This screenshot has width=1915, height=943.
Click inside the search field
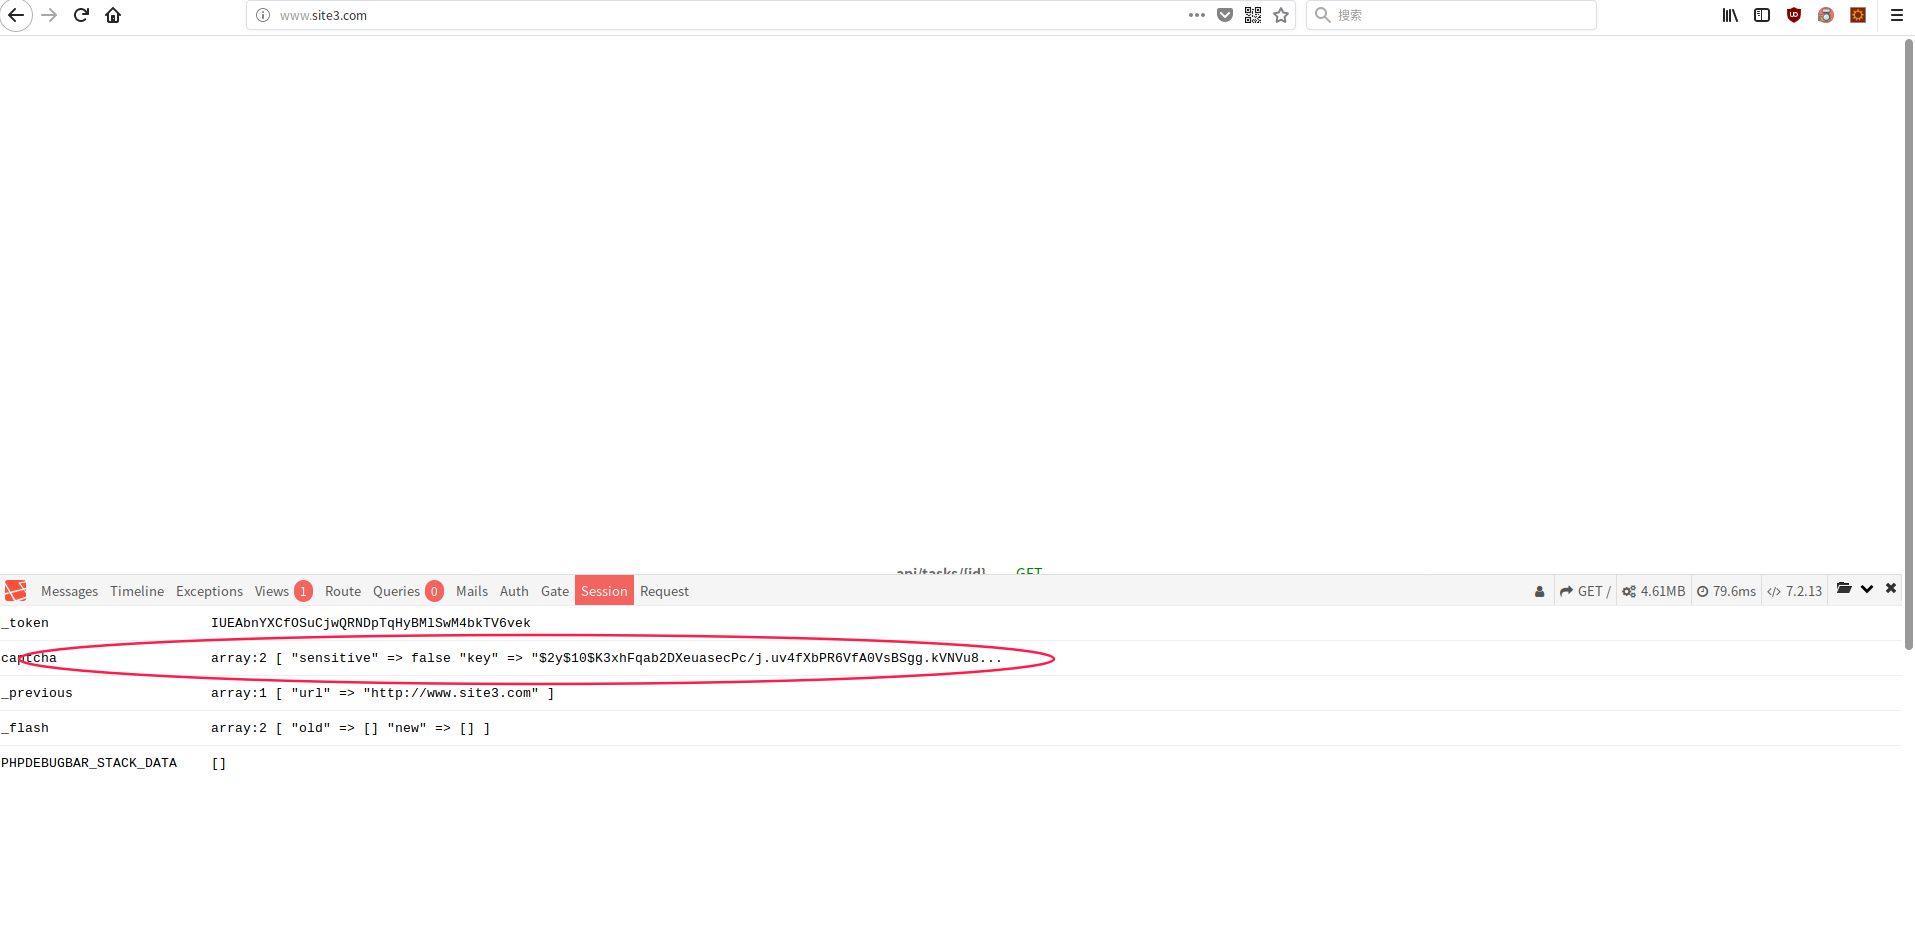[1450, 15]
